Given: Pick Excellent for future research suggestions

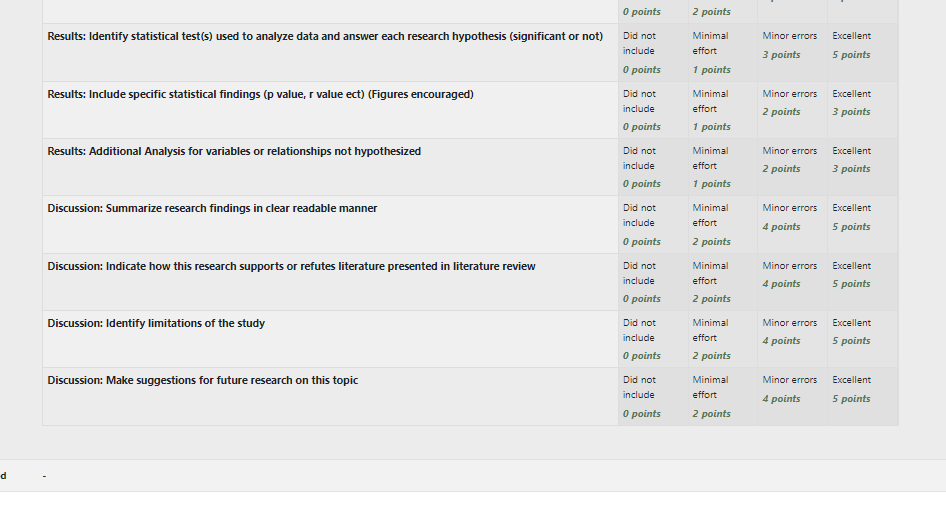Looking at the screenshot, I should pos(863,396).
